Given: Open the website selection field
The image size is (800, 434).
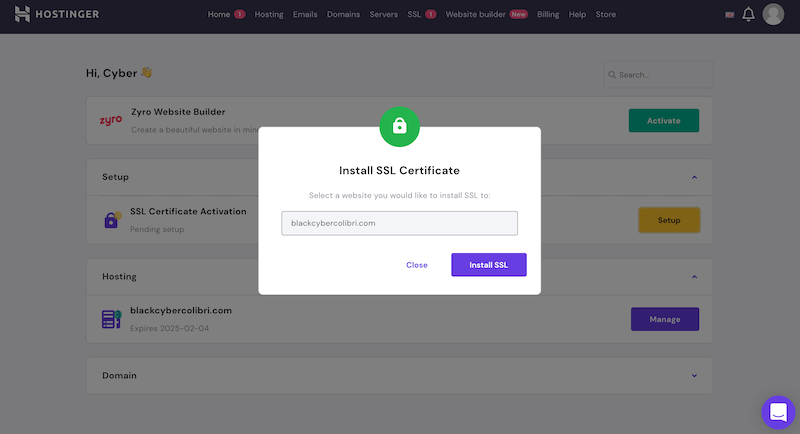Looking at the screenshot, I should [399, 223].
